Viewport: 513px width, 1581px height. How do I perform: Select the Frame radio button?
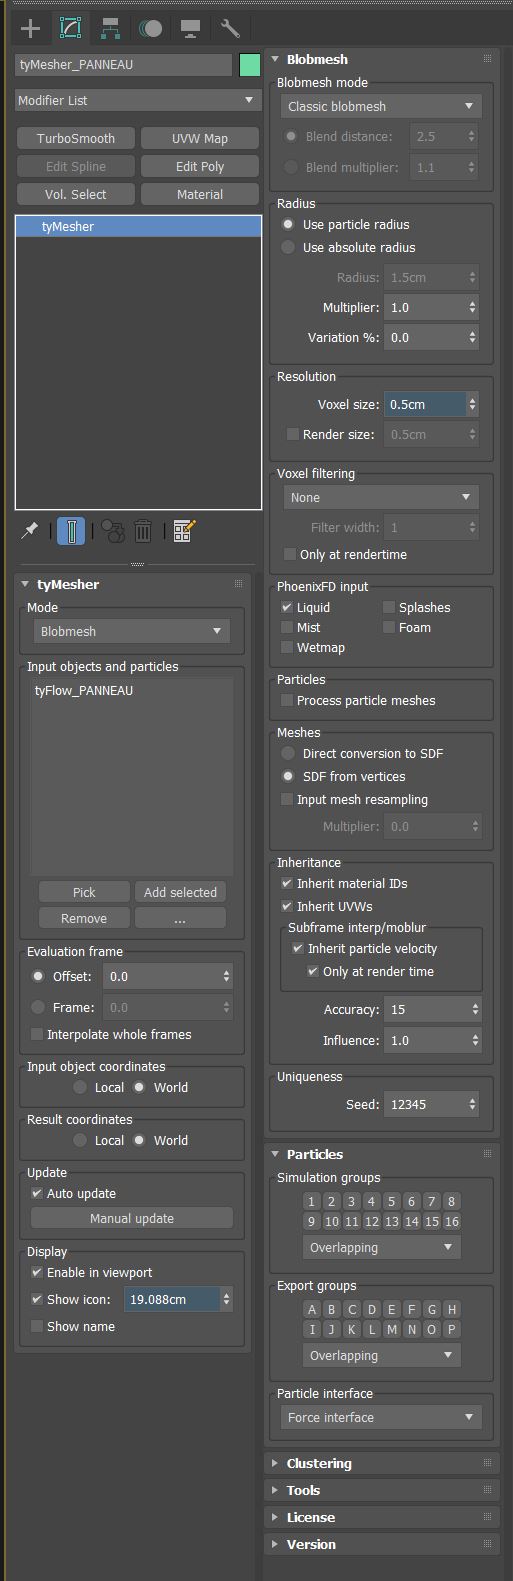pyautogui.click(x=39, y=1007)
